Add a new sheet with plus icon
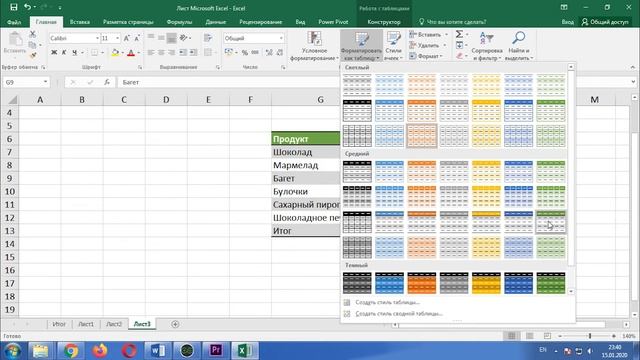The image size is (640, 360). 175,324
